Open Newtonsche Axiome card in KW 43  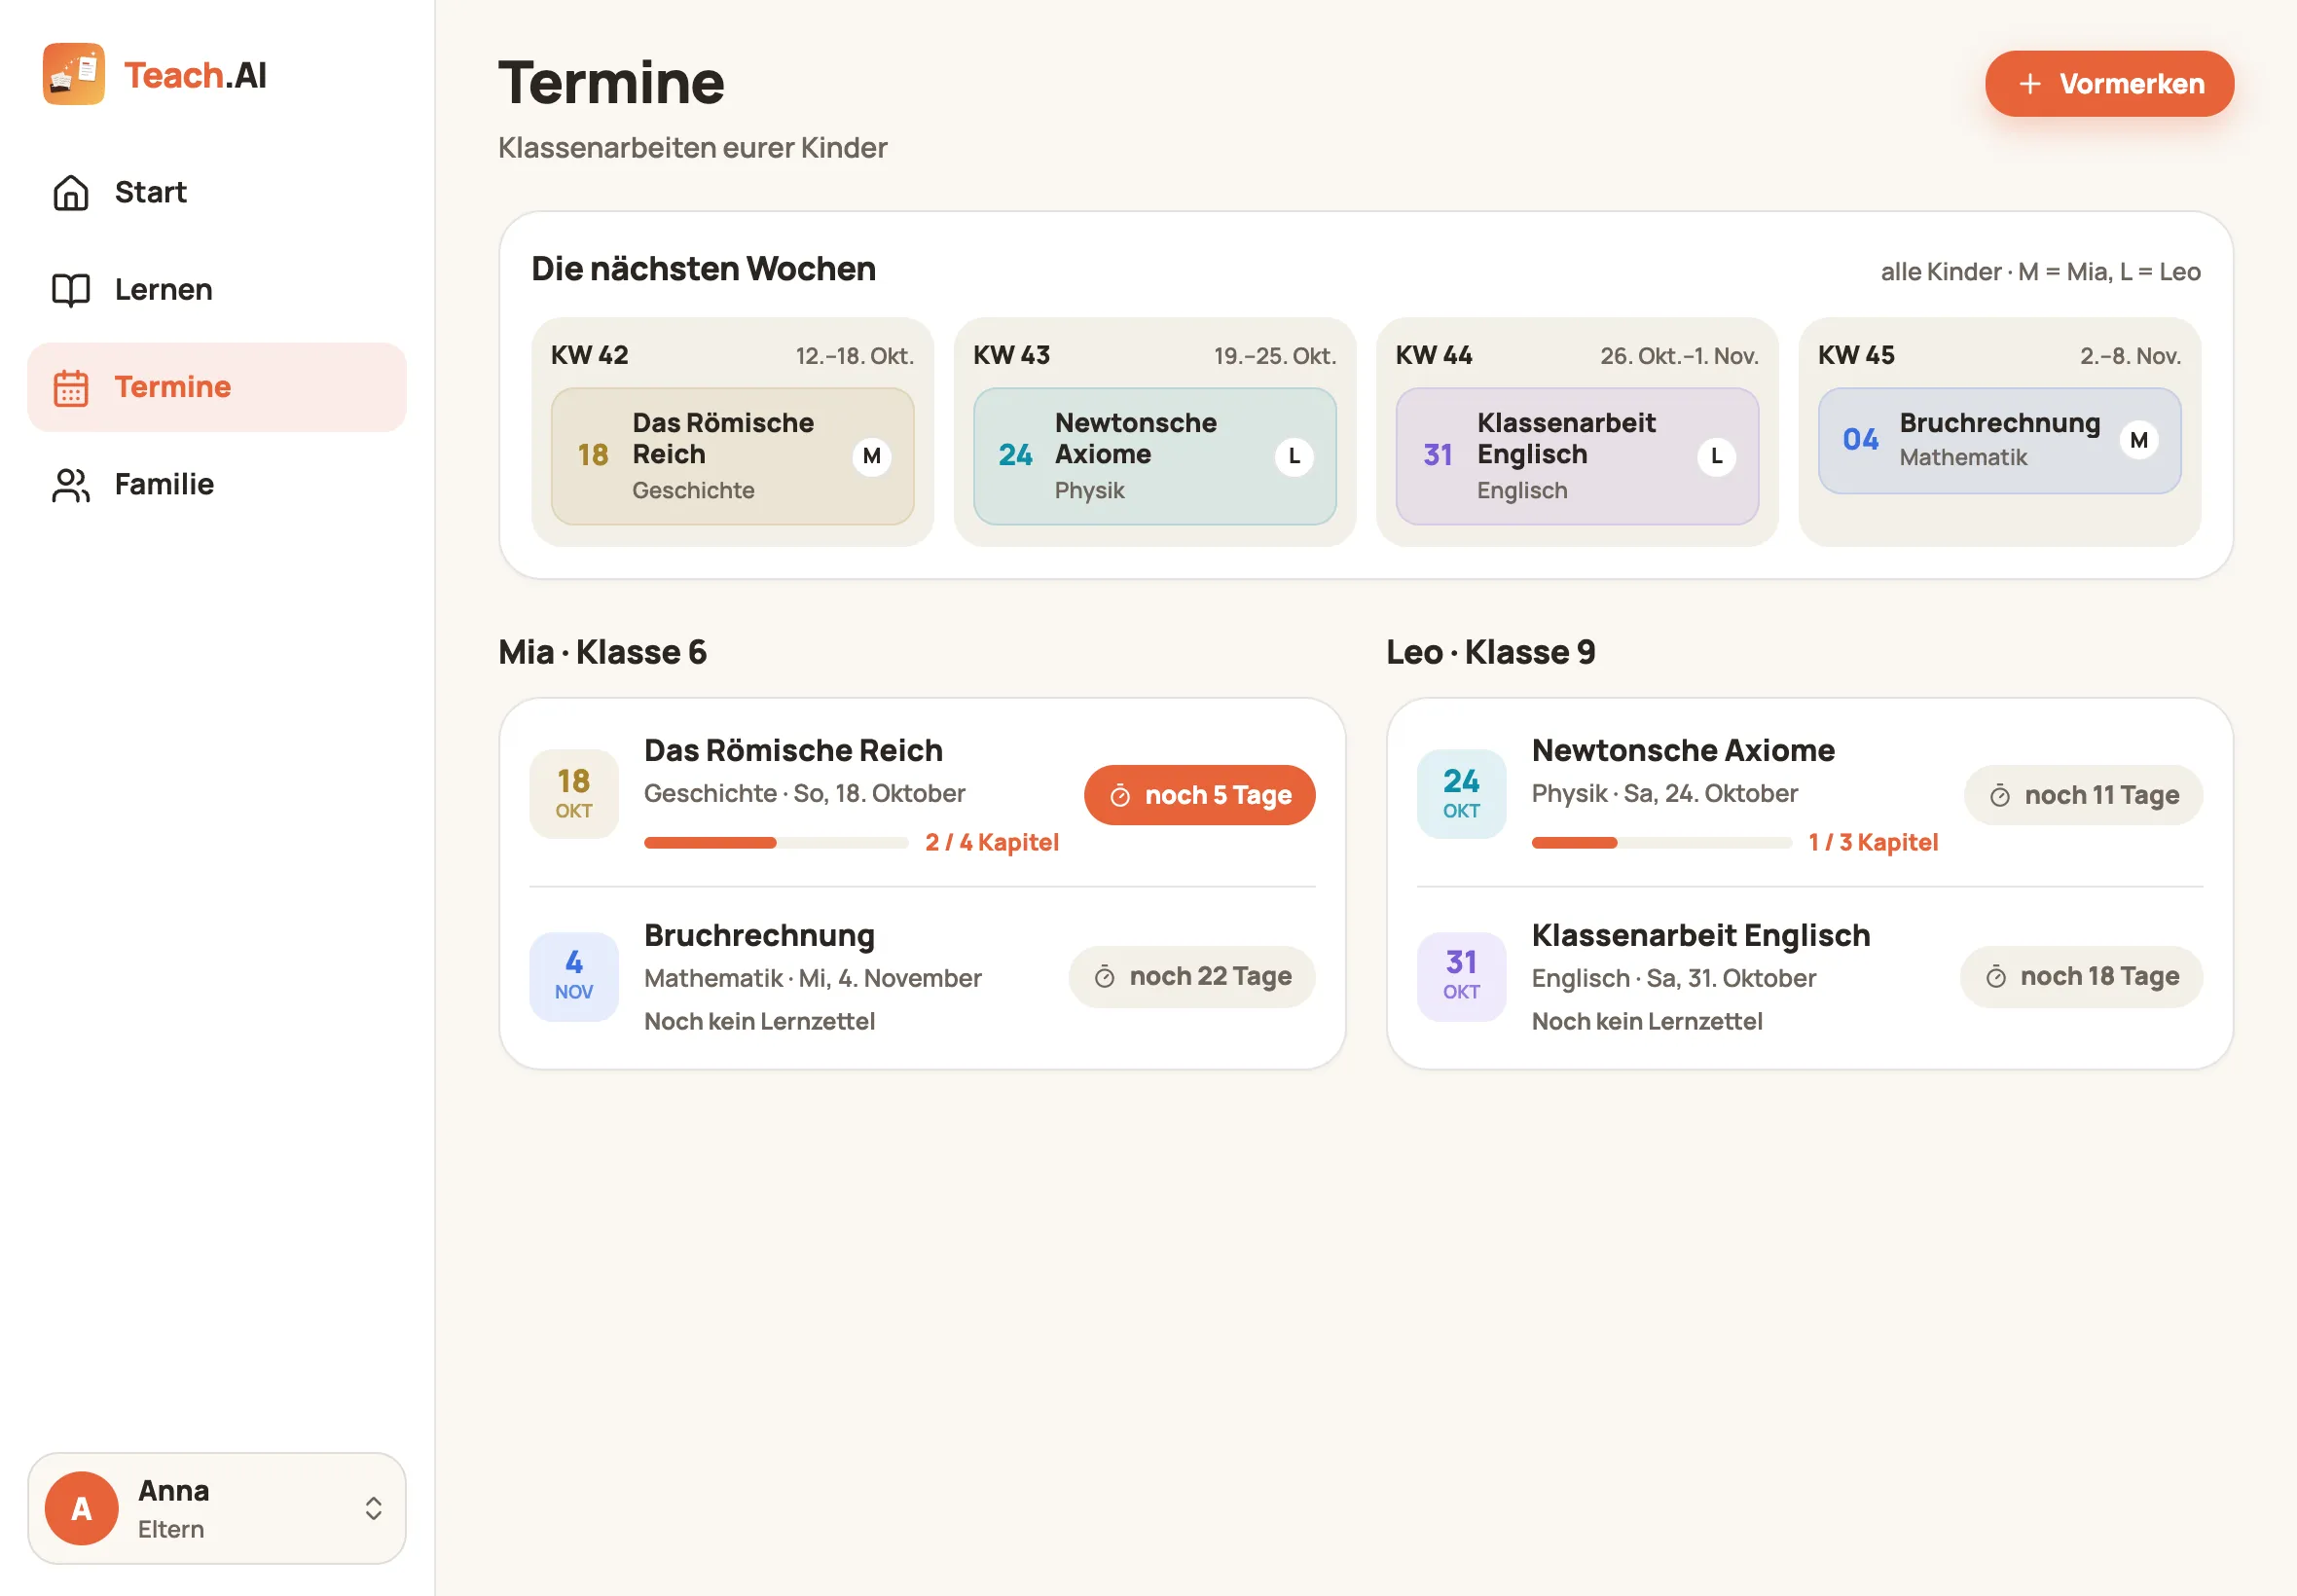[x=1154, y=456]
